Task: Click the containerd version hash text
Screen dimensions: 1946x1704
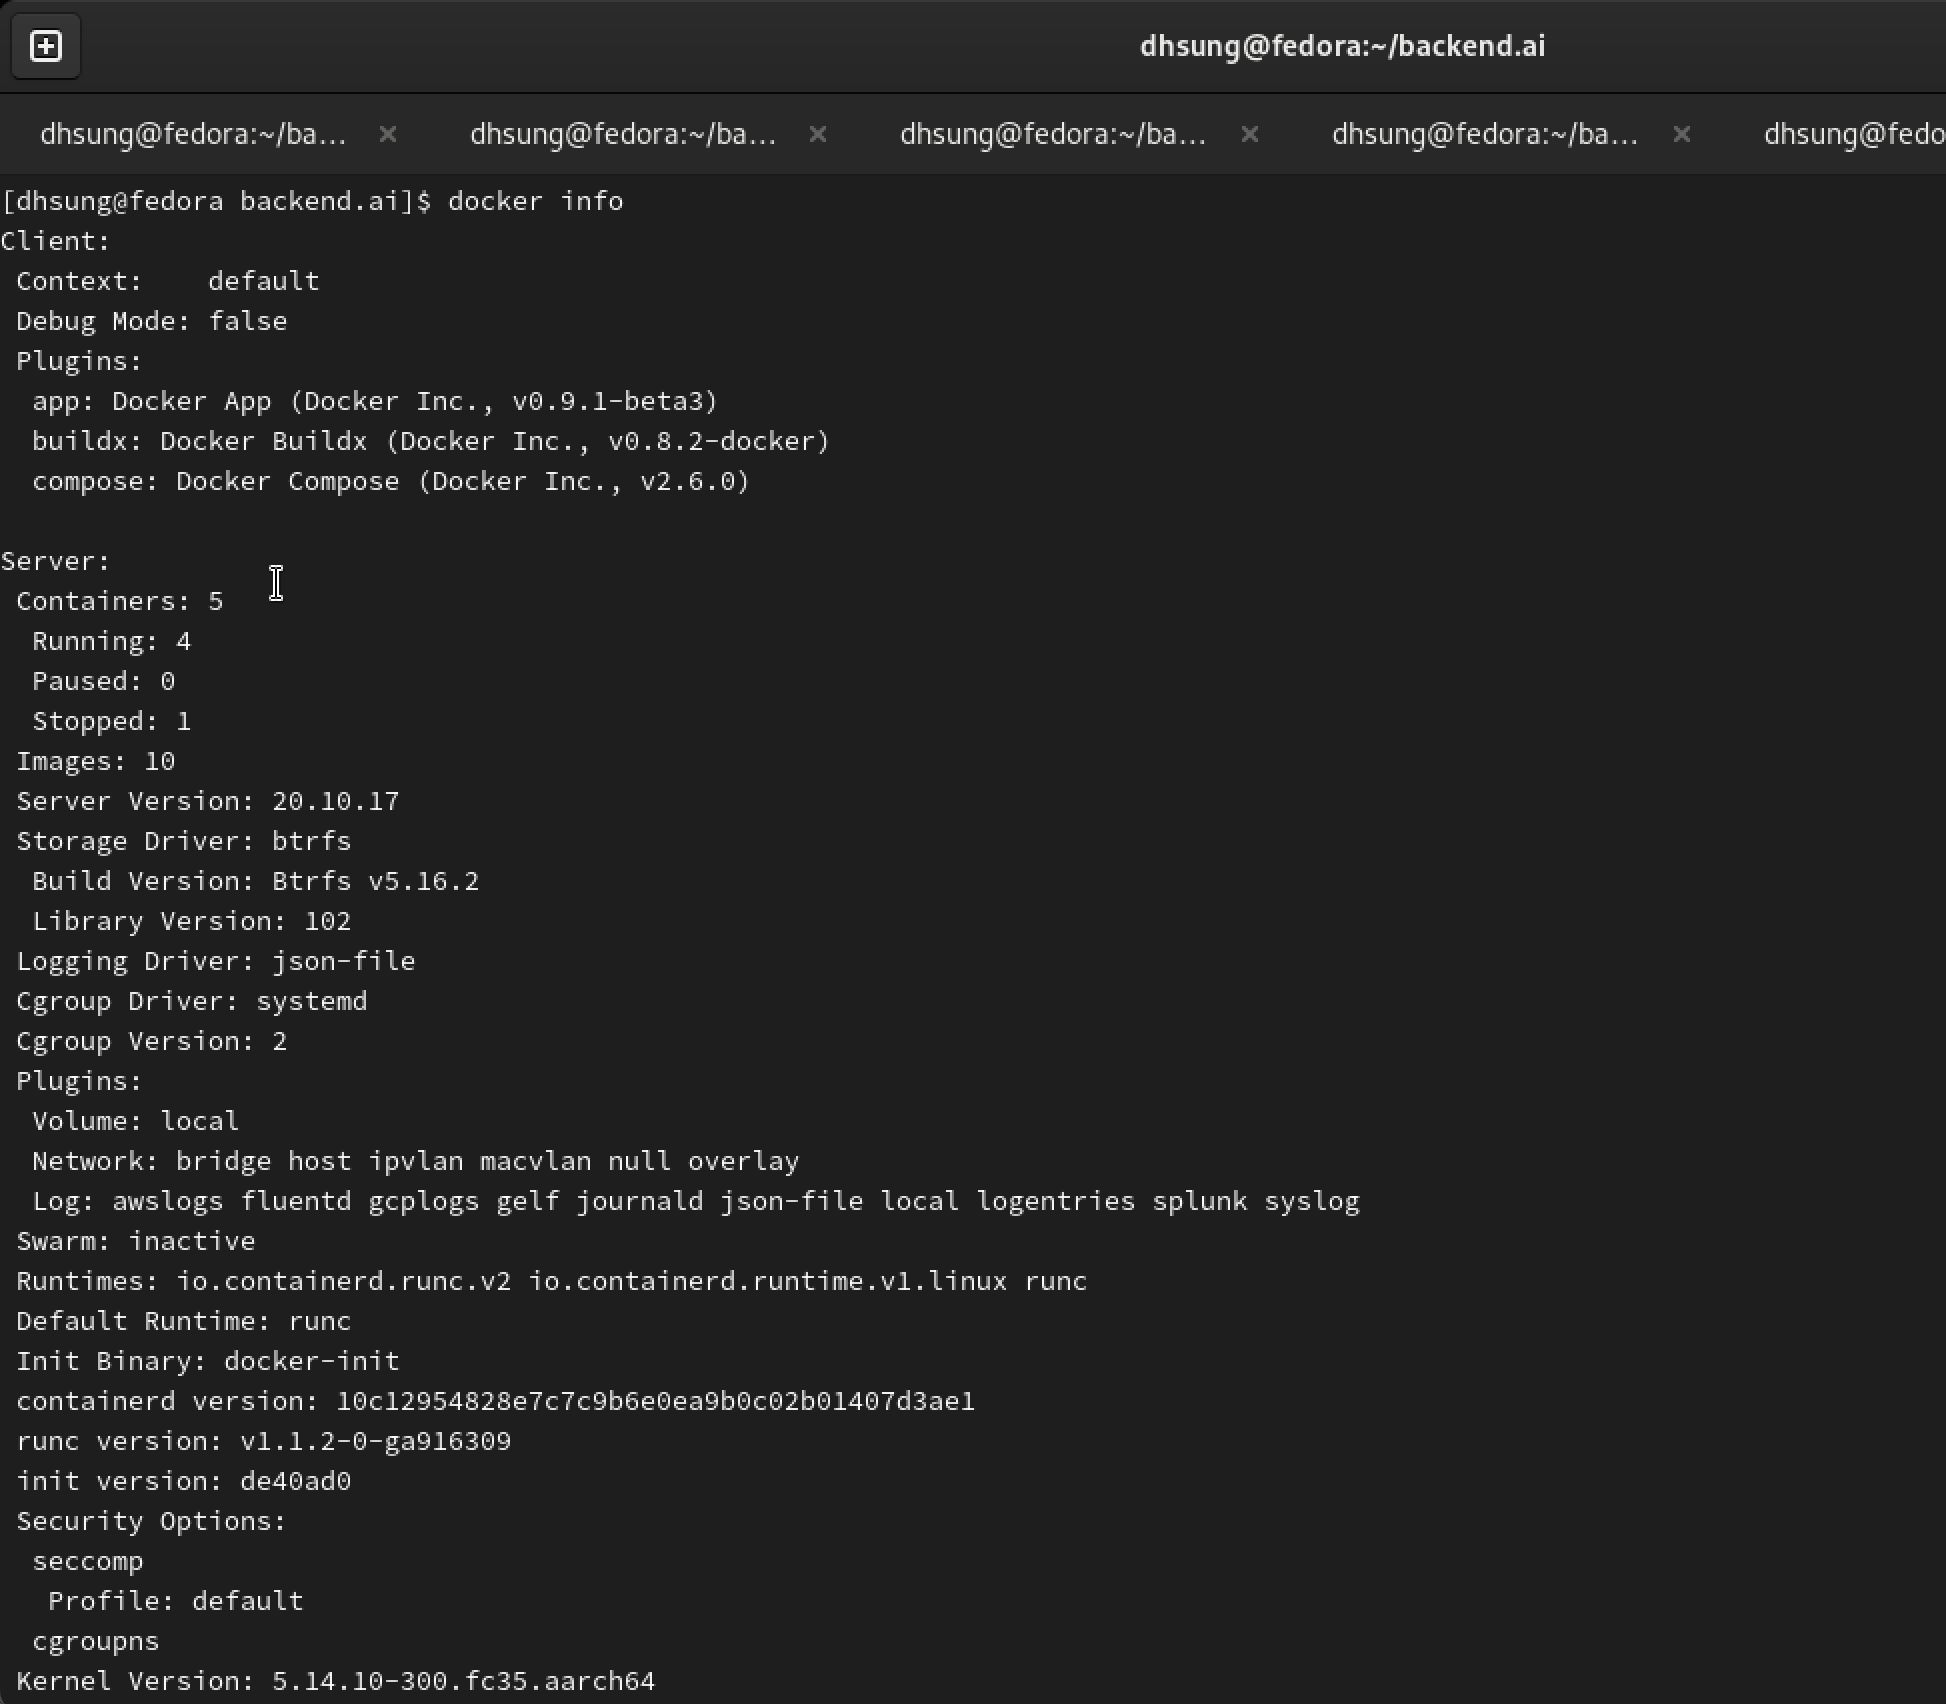Action: (x=655, y=1401)
